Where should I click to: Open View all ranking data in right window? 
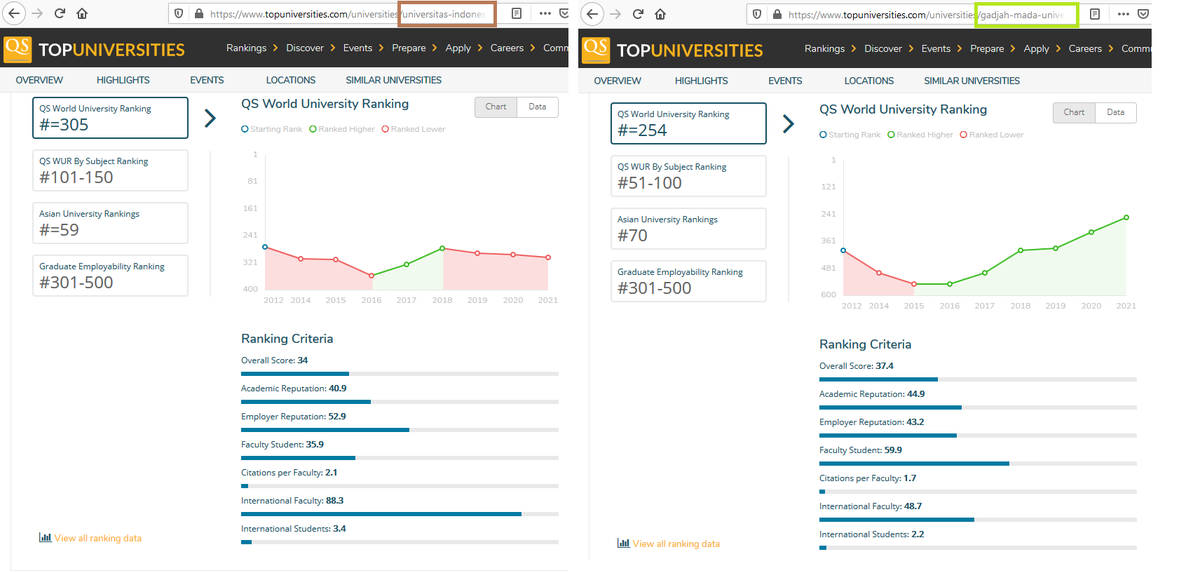676,544
